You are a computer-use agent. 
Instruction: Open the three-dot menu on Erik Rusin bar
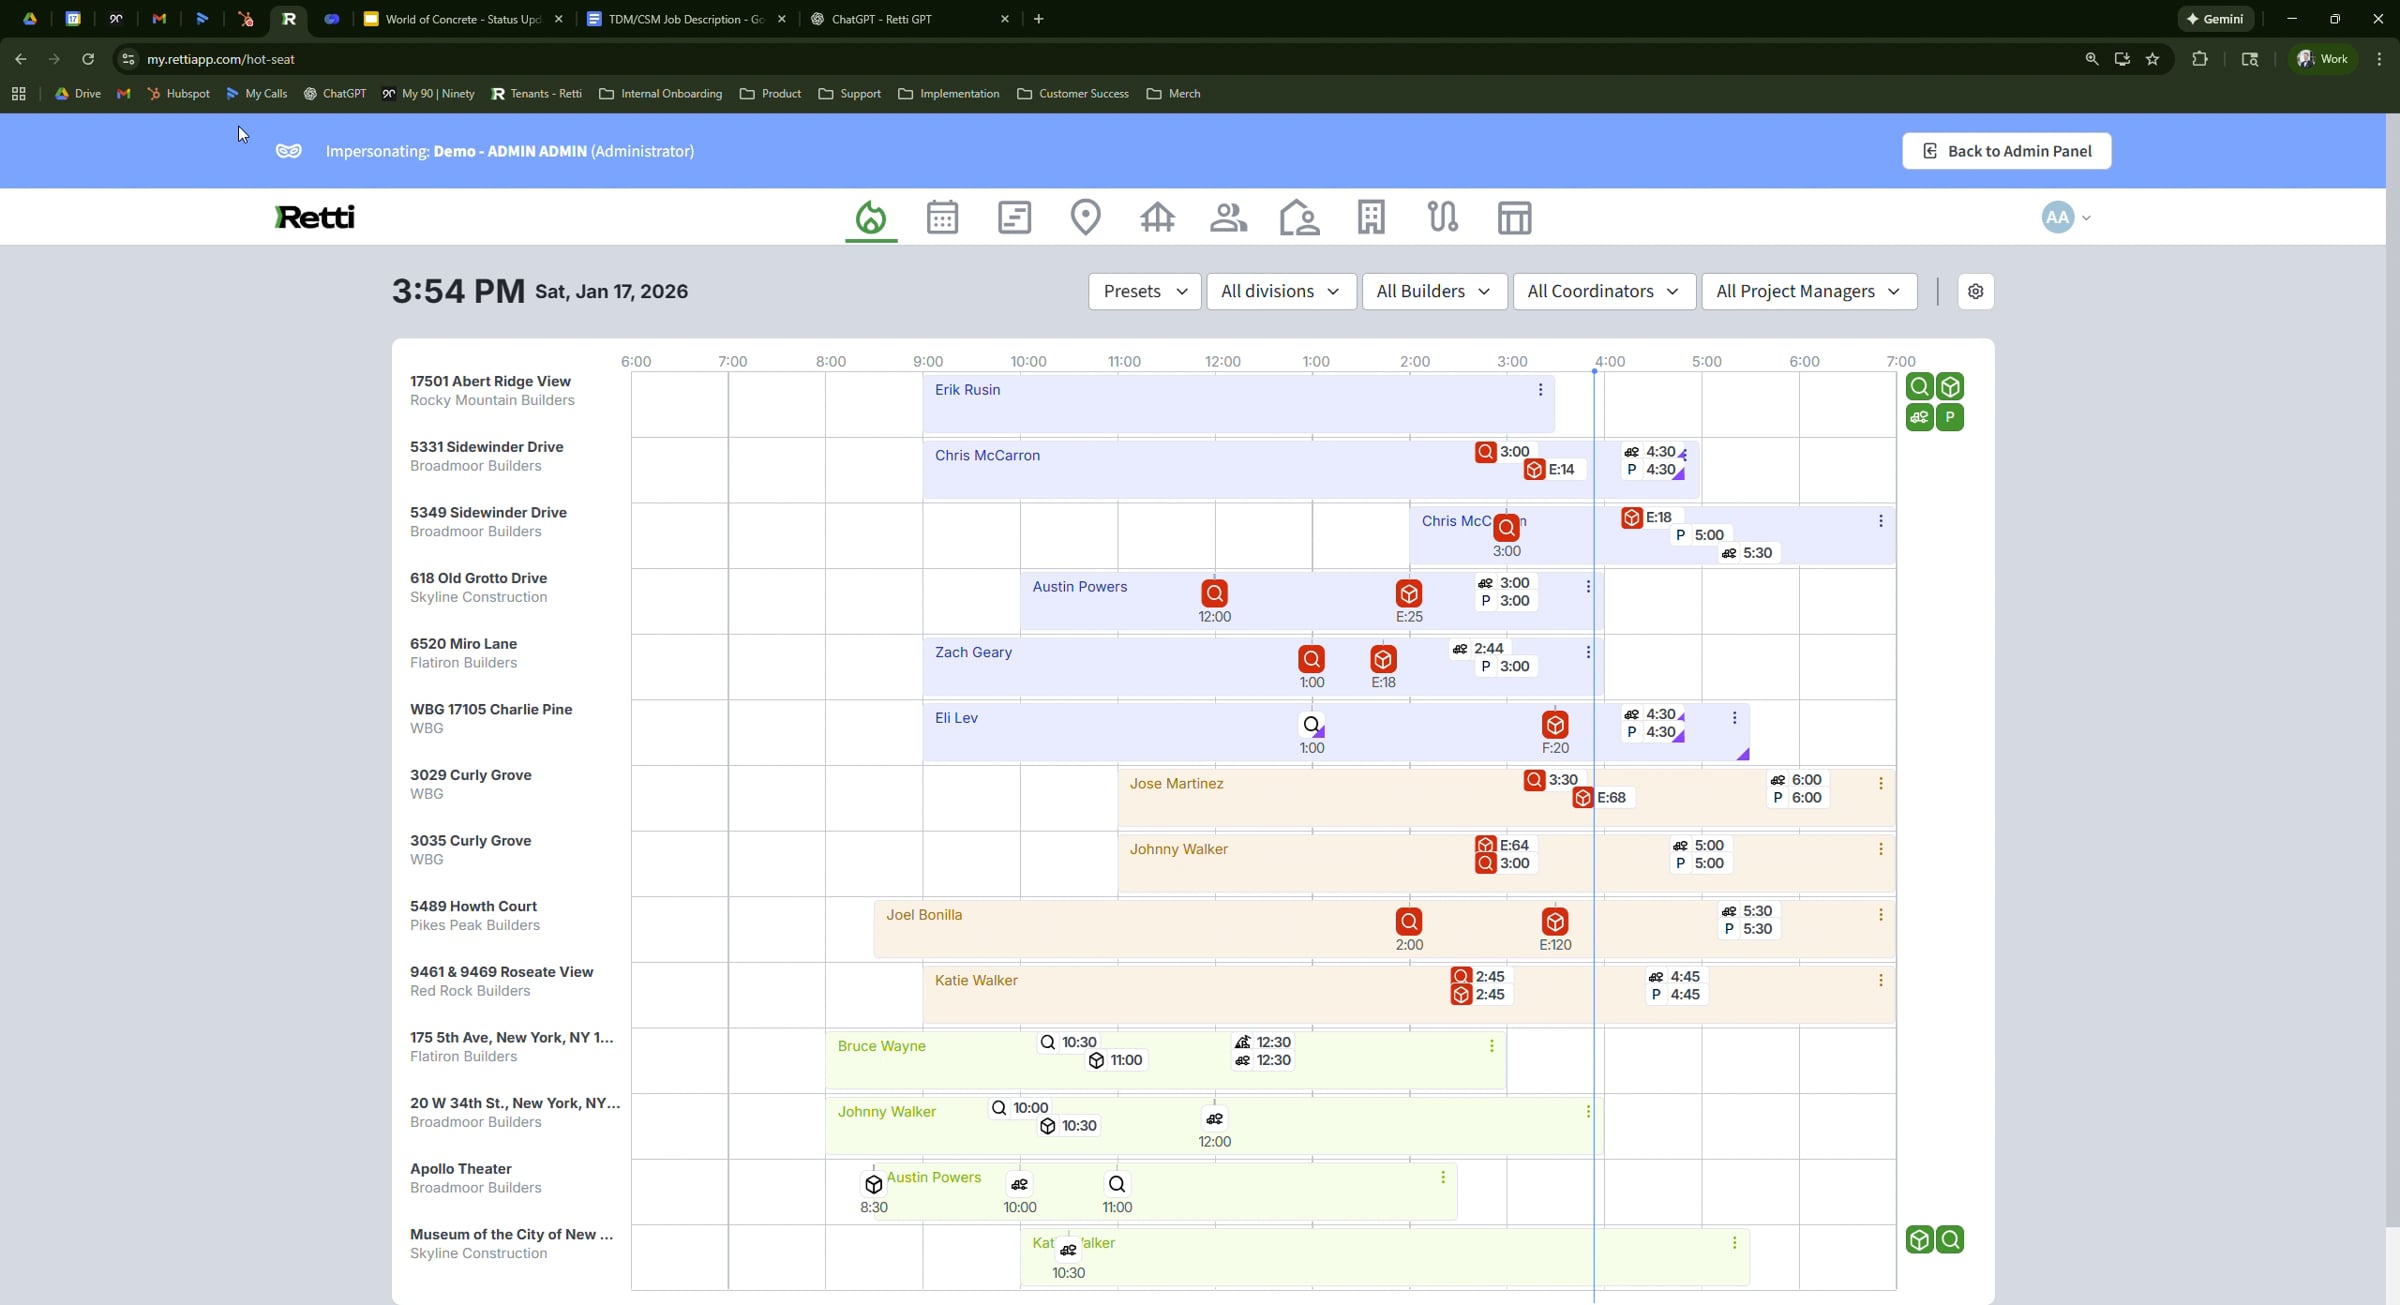pyautogui.click(x=1540, y=390)
